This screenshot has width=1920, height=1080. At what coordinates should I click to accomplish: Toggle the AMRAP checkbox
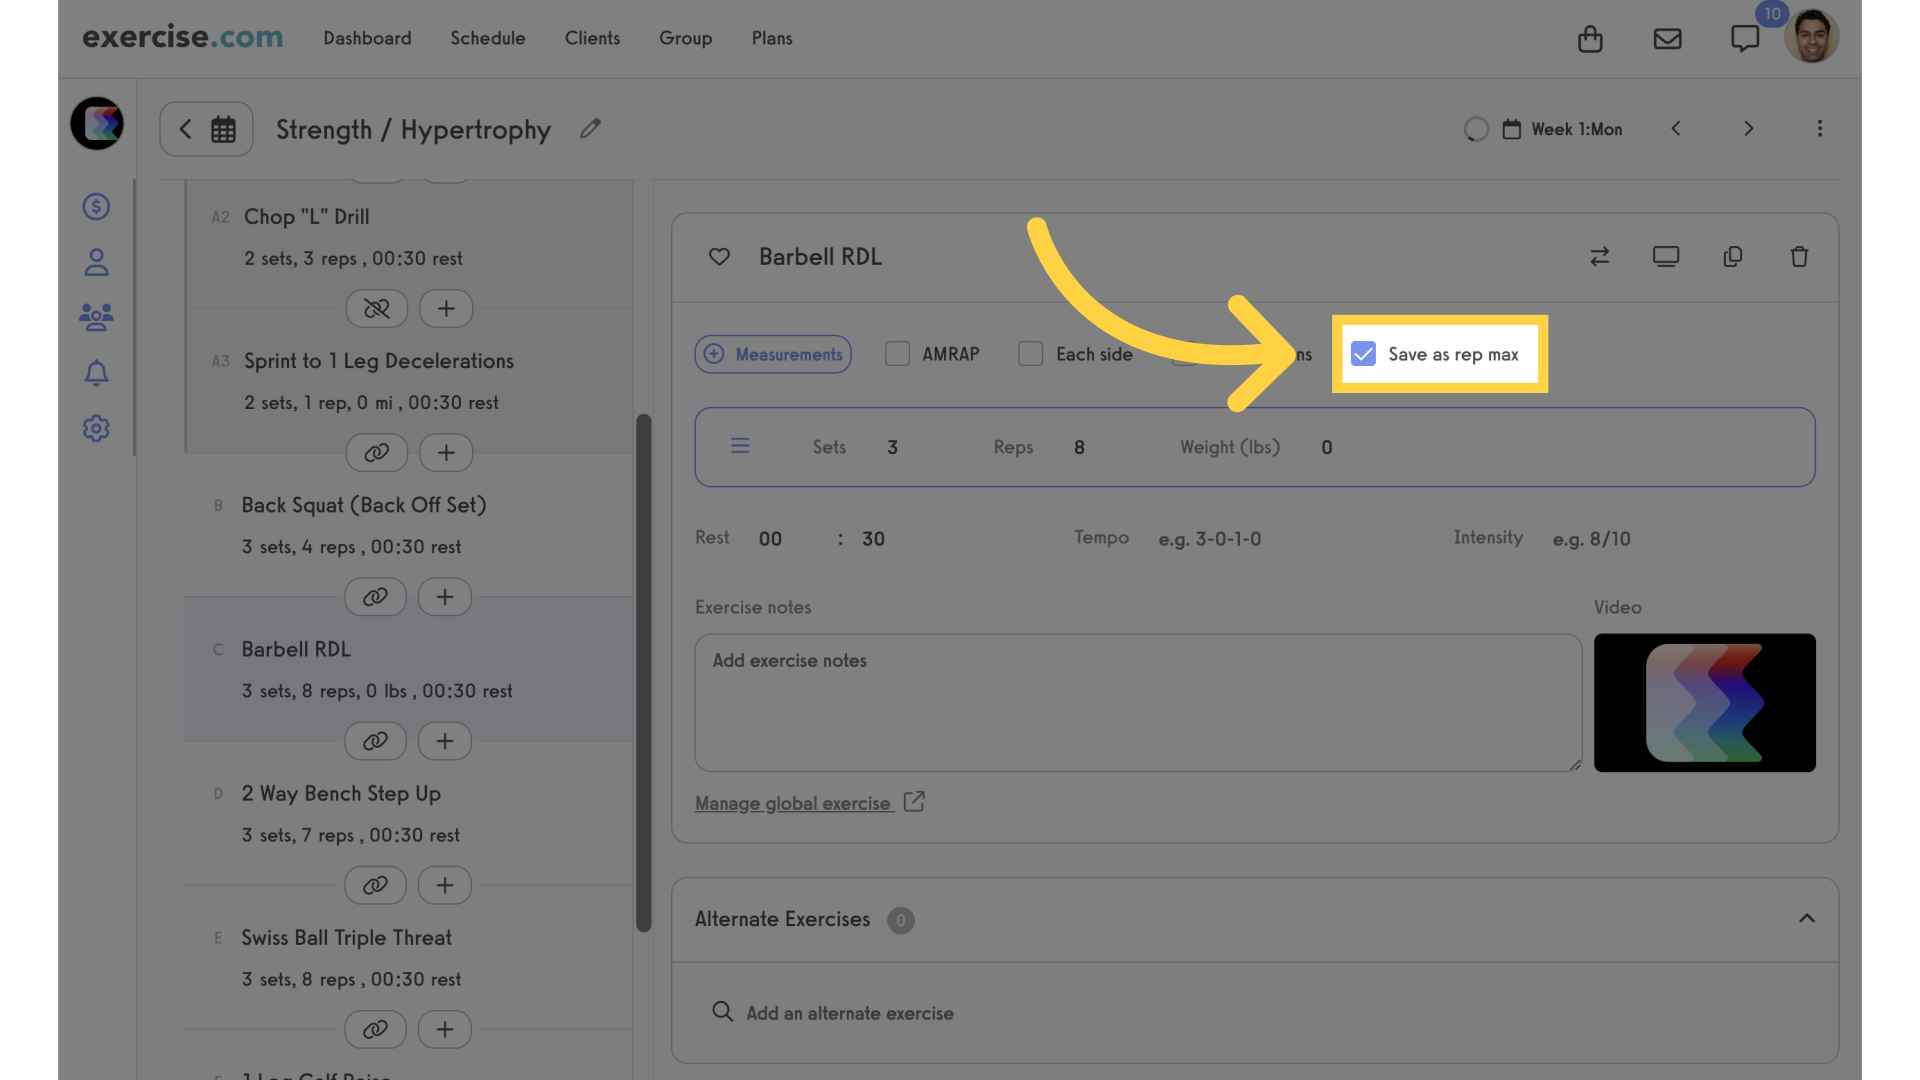pyautogui.click(x=897, y=354)
